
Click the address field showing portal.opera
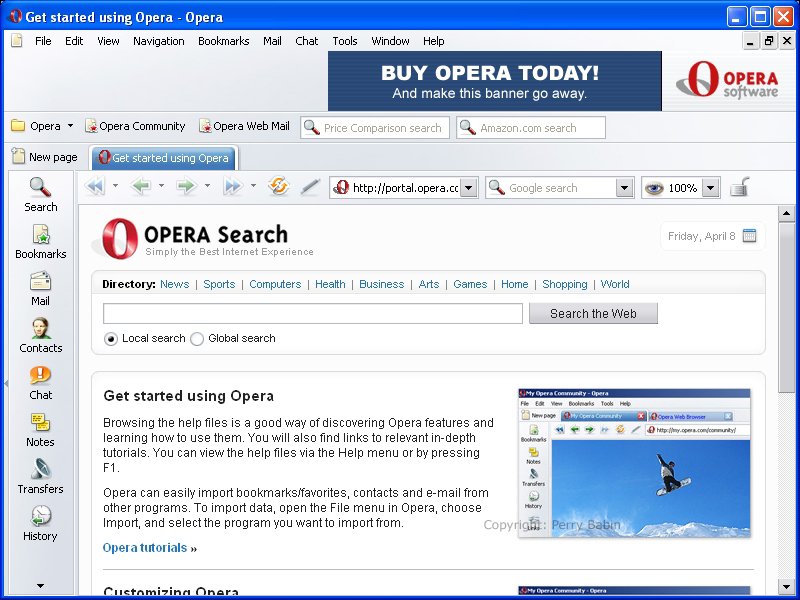(396, 188)
